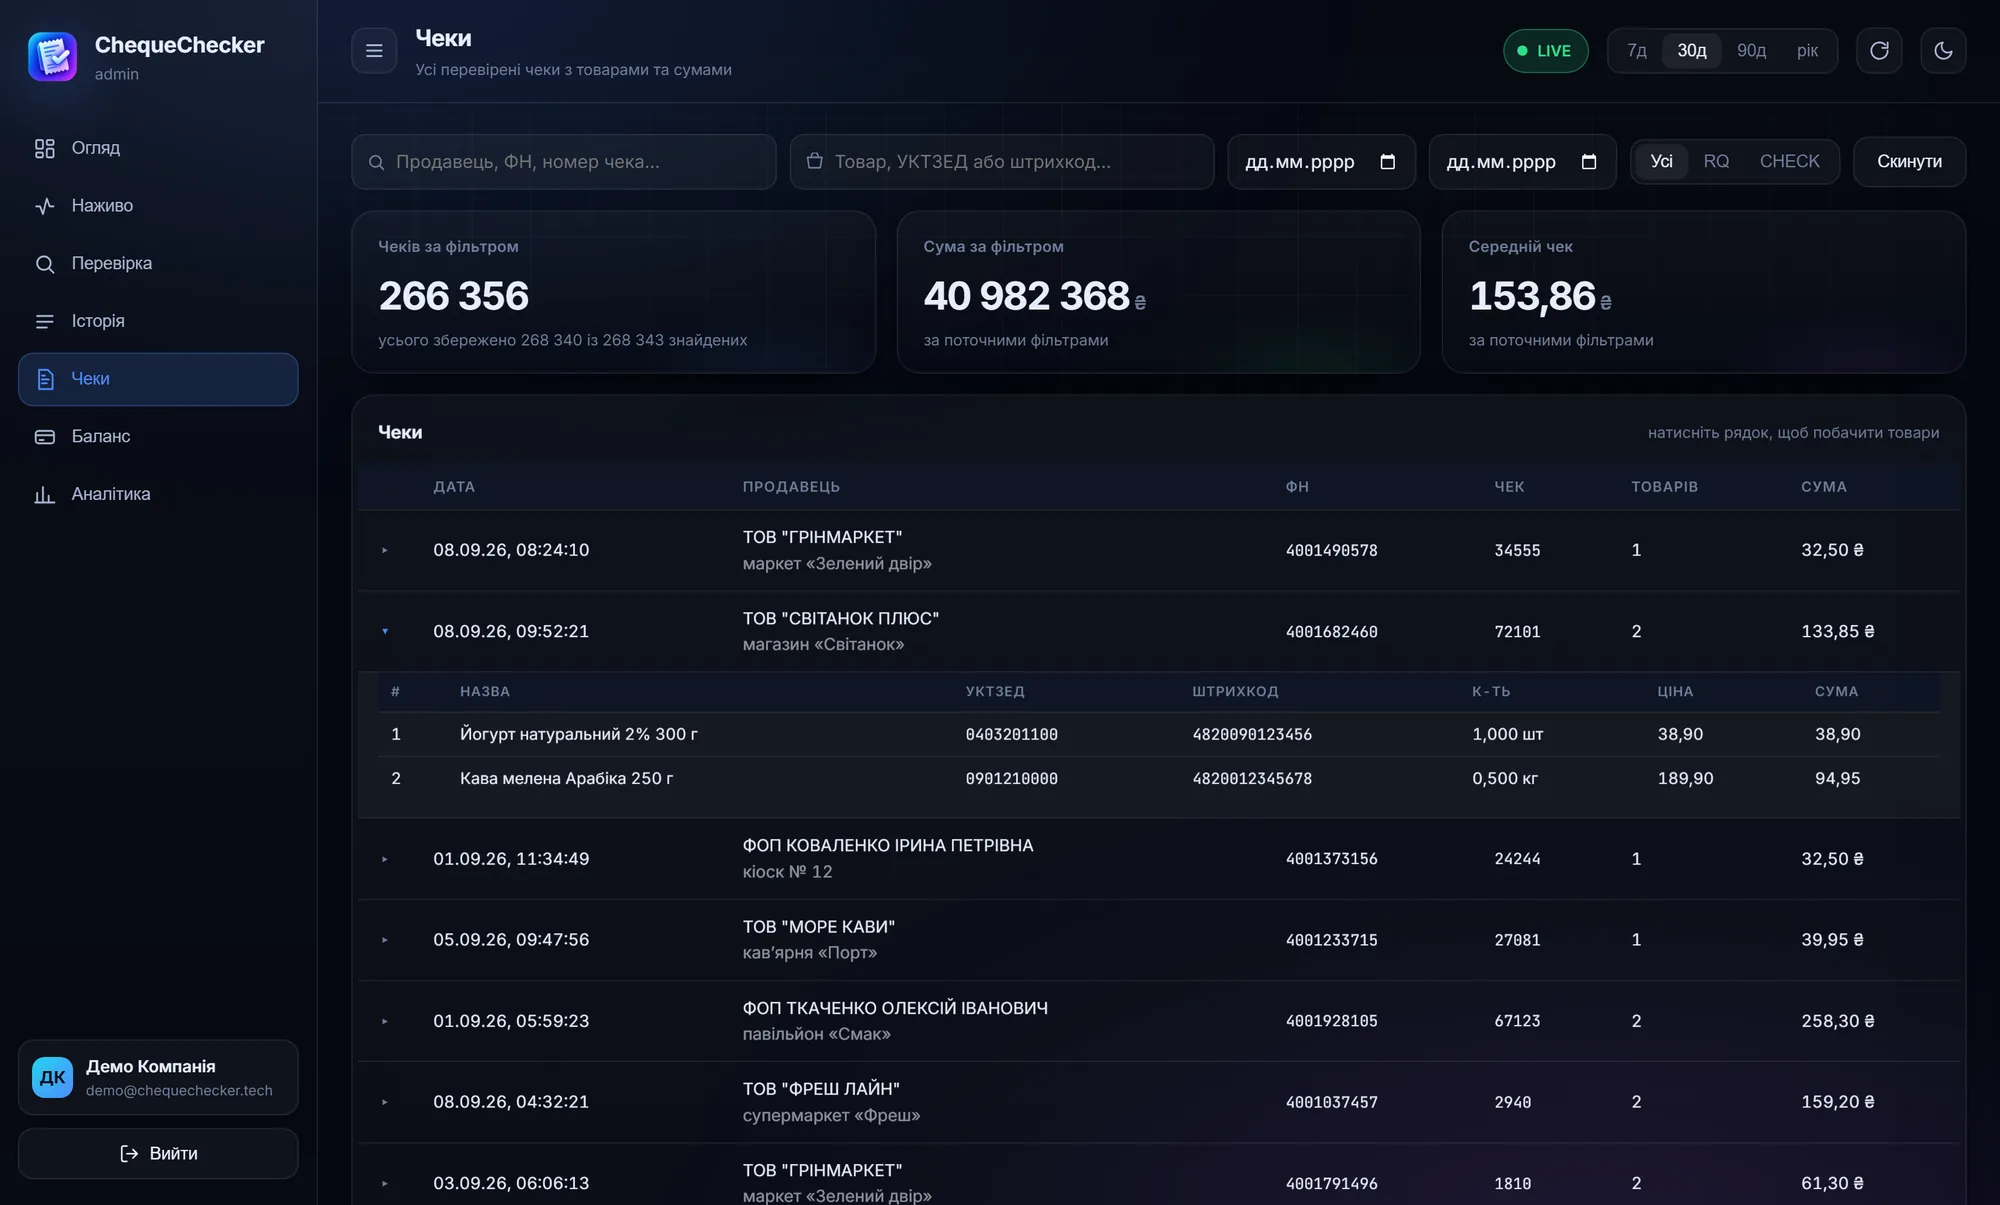Click the Йогурт натуральний 2% 300 г item

(579, 734)
